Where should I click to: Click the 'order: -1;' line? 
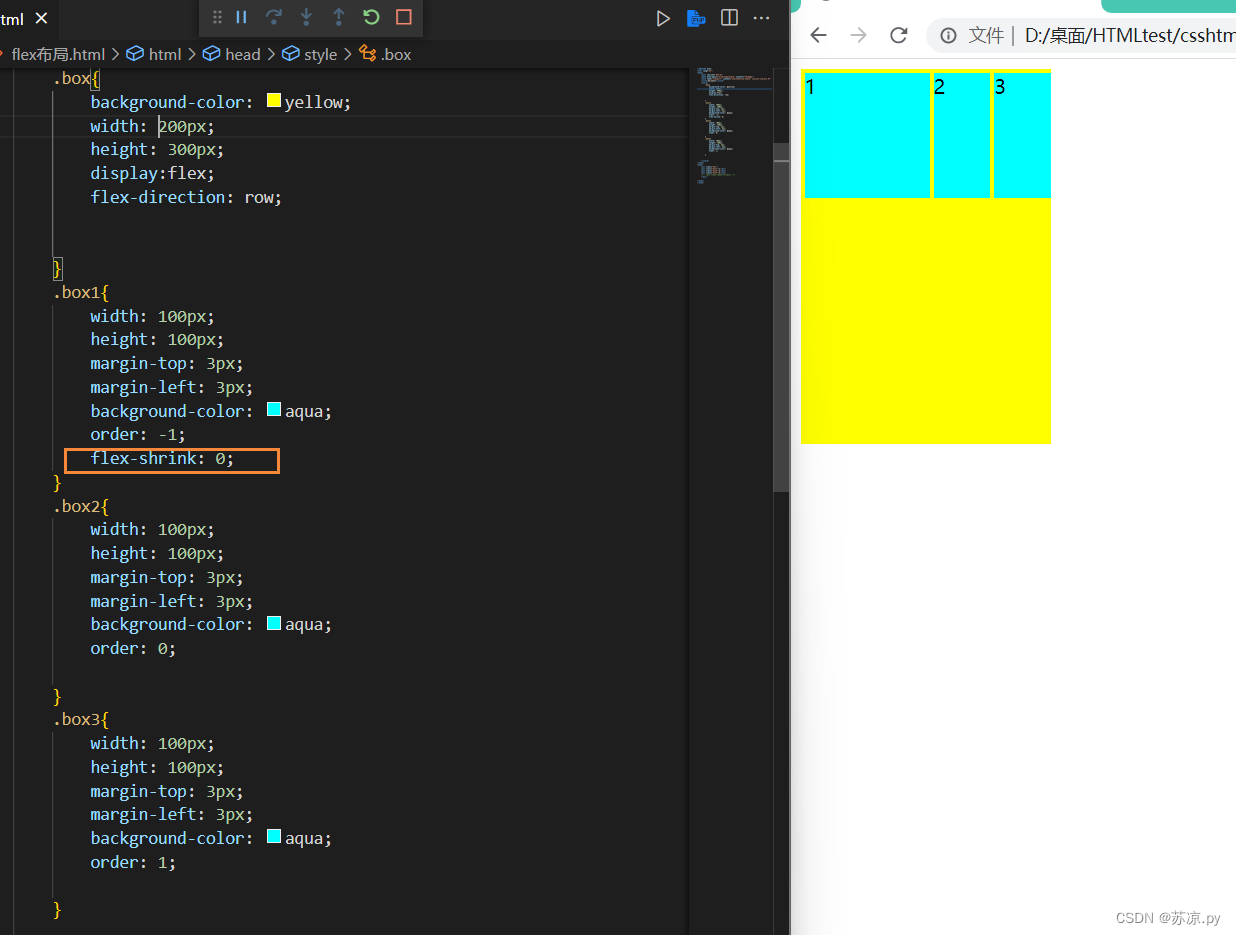point(138,435)
